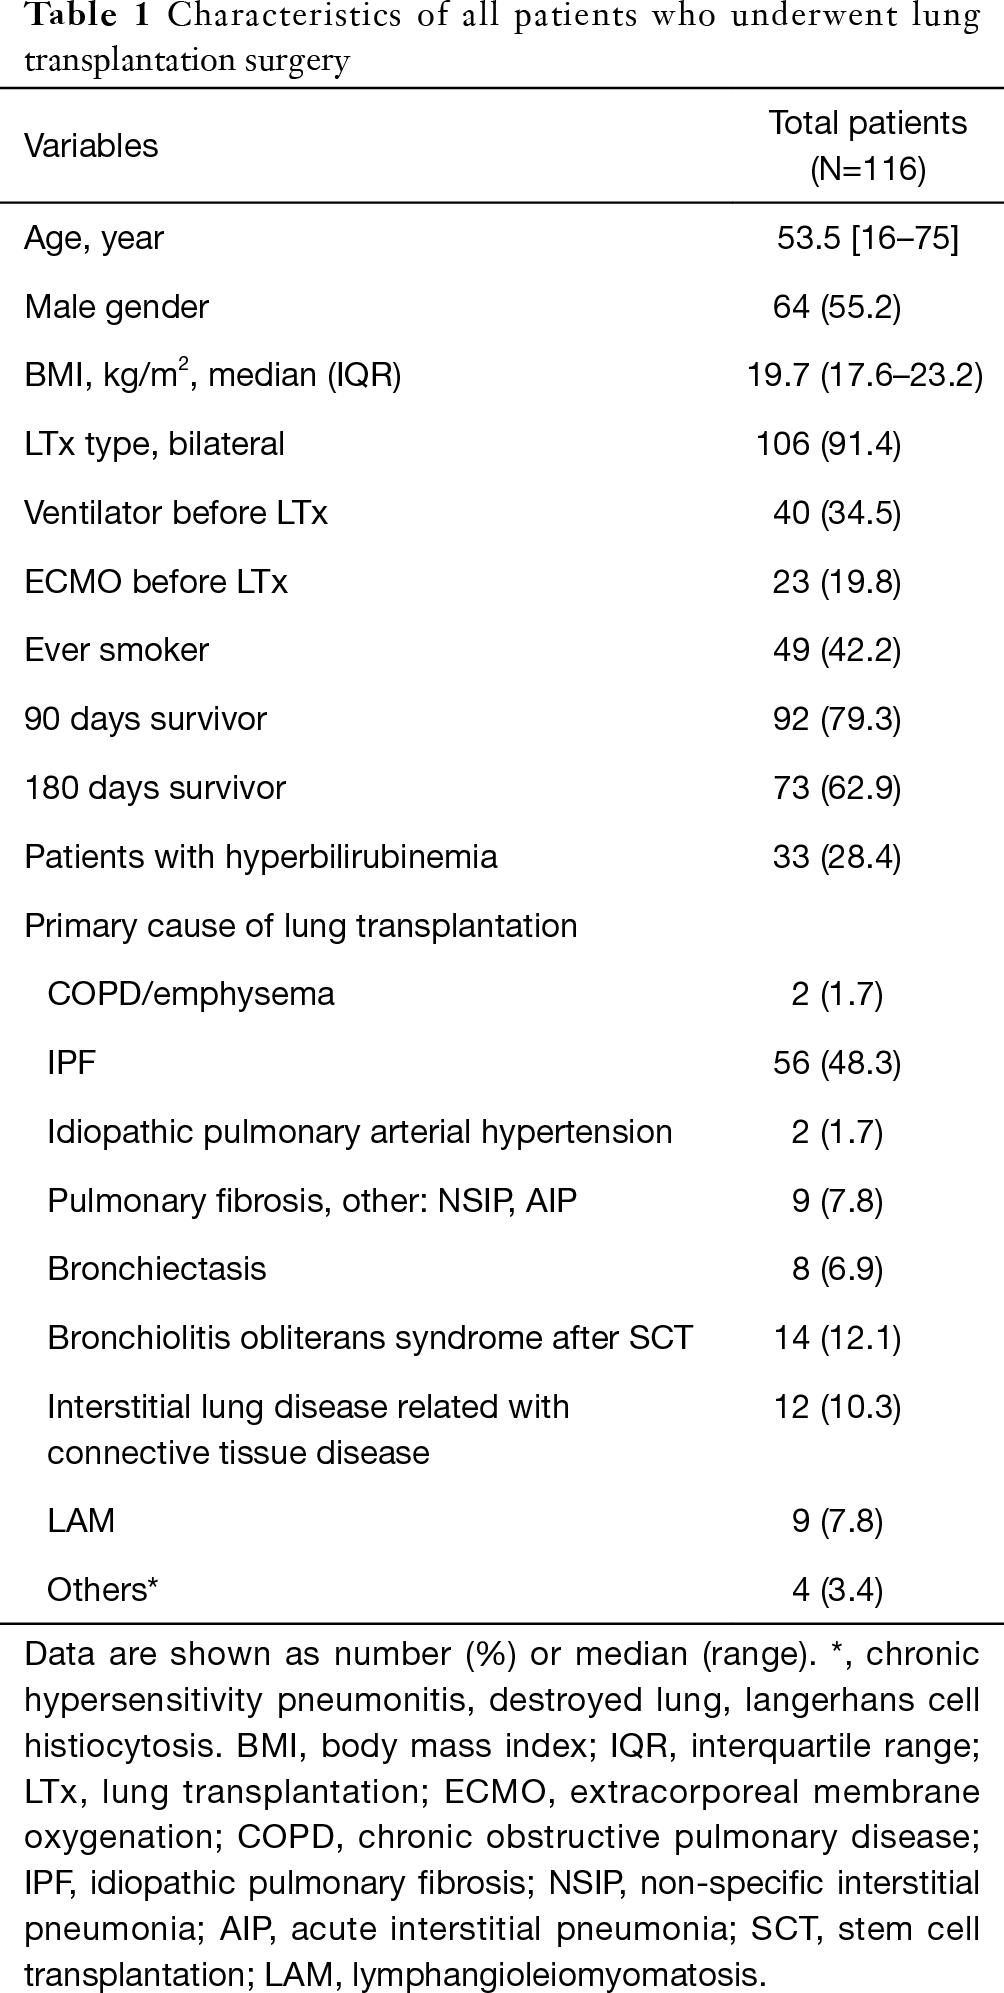Viewport: 1004px width, 1993px height.
Task: Click the Table 1 caption title
Action: [502, 39]
